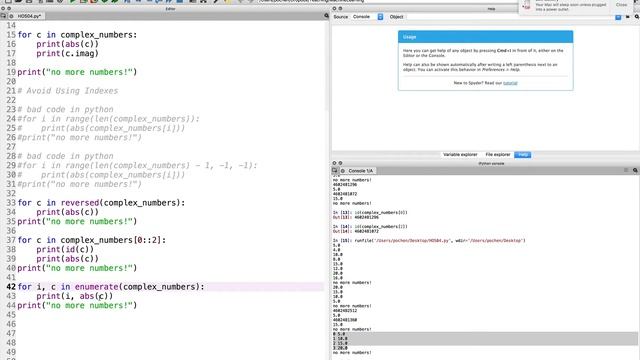The image size is (640, 360).
Task: Click line number 46 in editor gutter
Action: coord(11,324)
